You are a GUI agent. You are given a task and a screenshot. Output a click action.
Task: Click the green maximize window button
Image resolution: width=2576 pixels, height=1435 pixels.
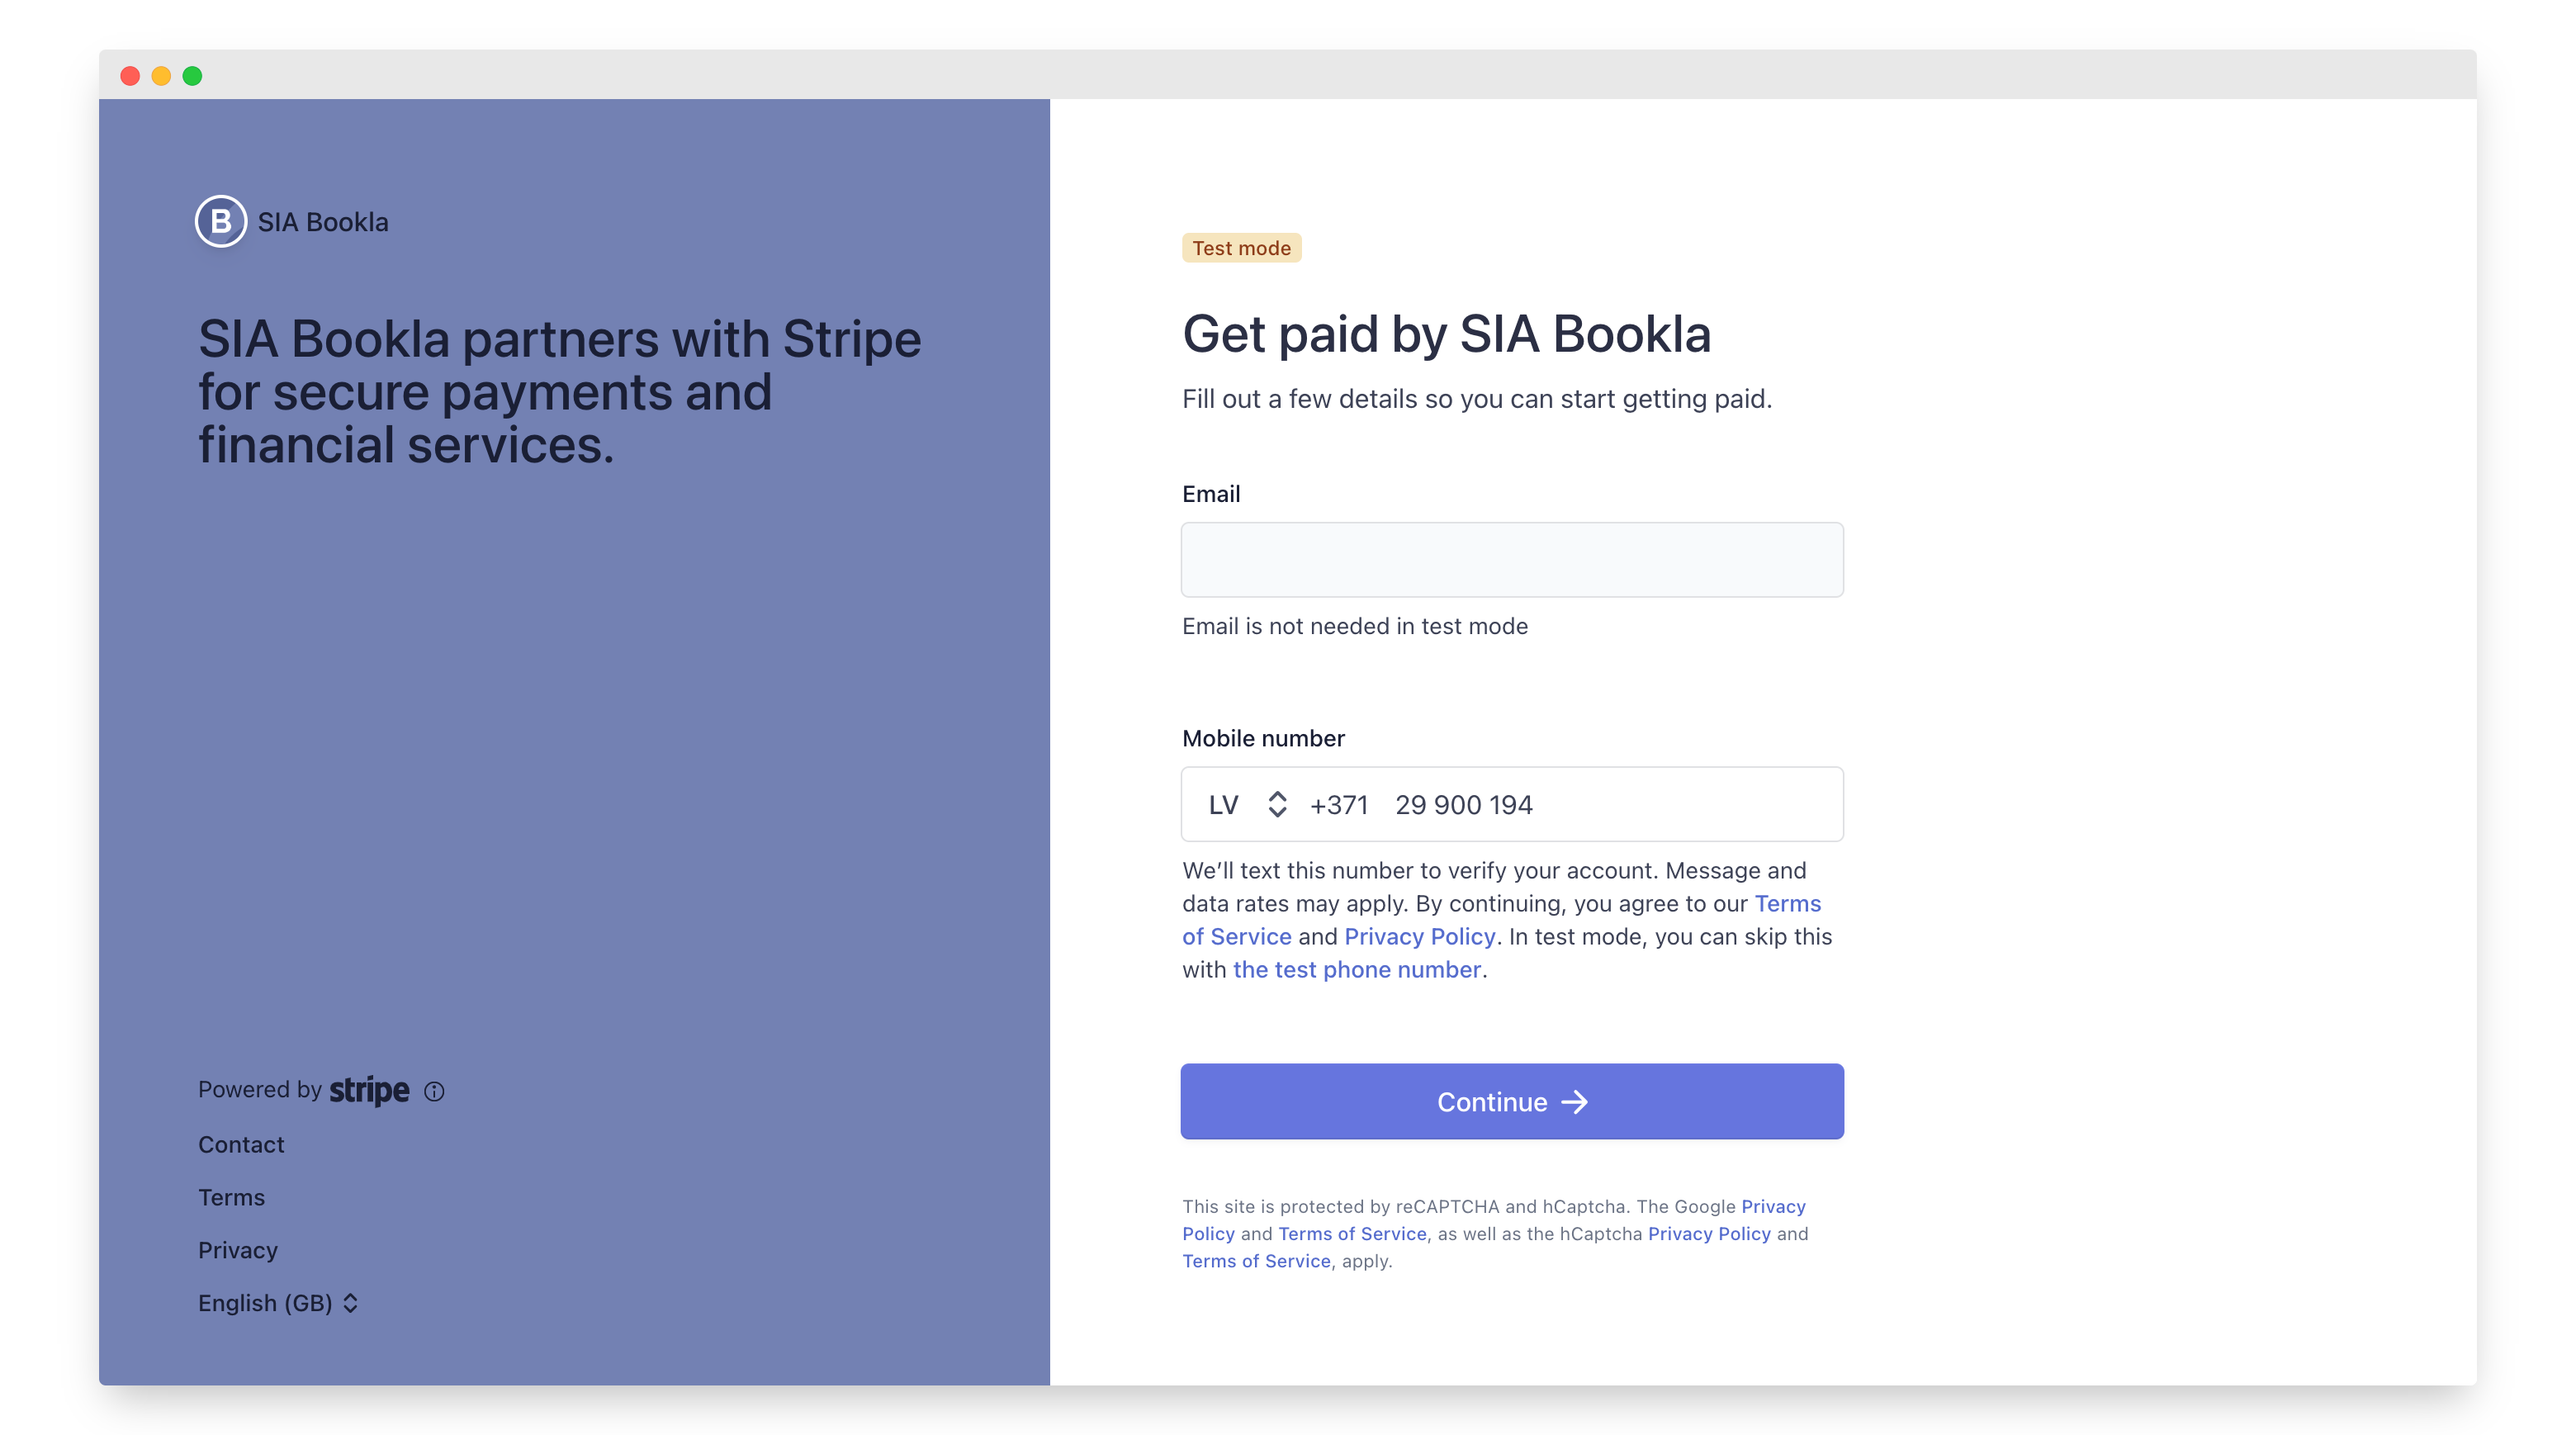point(192,76)
